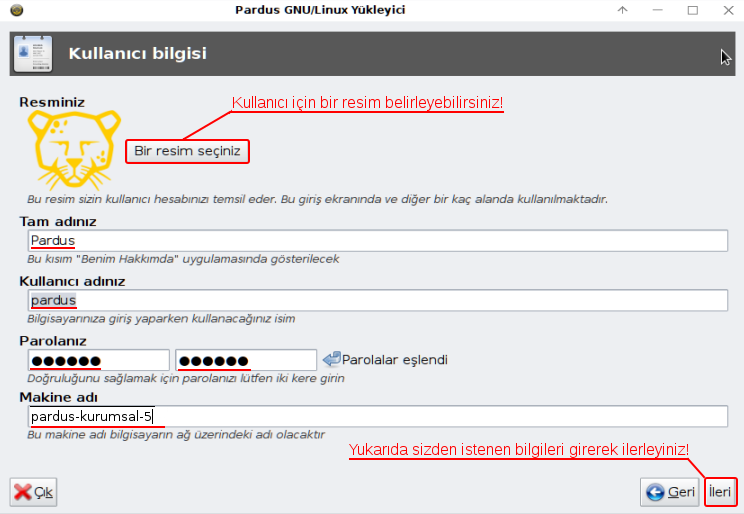Screen dimensions: 744x514
Task: Select the password confirmation field
Action: [x=245, y=360]
